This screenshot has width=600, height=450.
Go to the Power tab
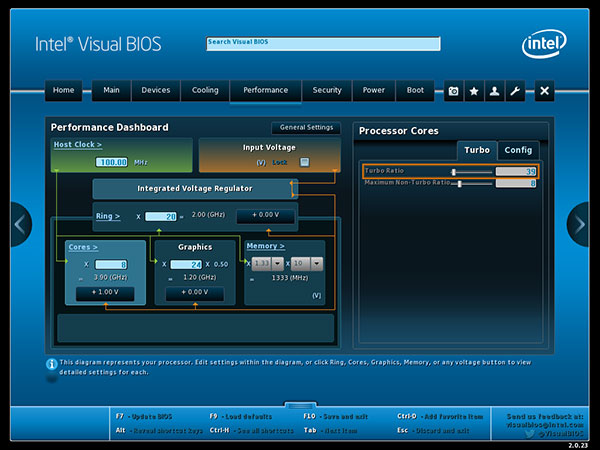click(x=373, y=90)
